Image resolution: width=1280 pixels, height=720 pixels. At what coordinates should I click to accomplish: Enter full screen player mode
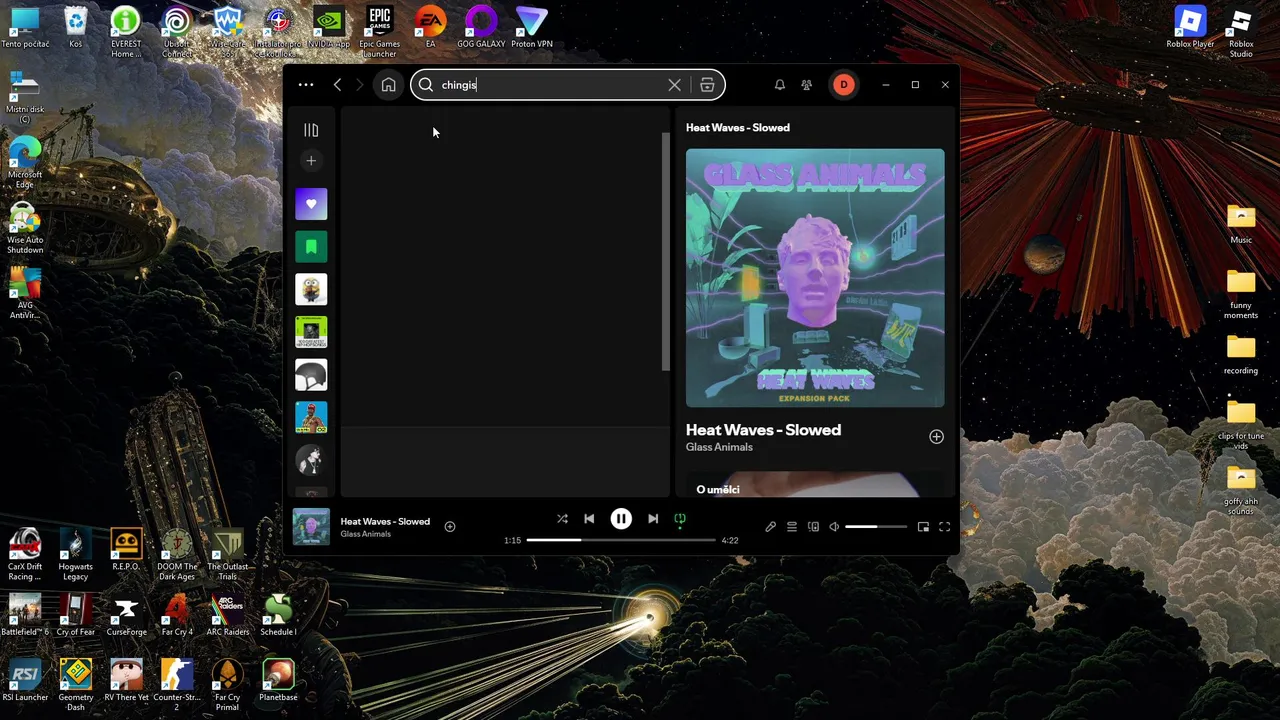pyautogui.click(x=944, y=527)
